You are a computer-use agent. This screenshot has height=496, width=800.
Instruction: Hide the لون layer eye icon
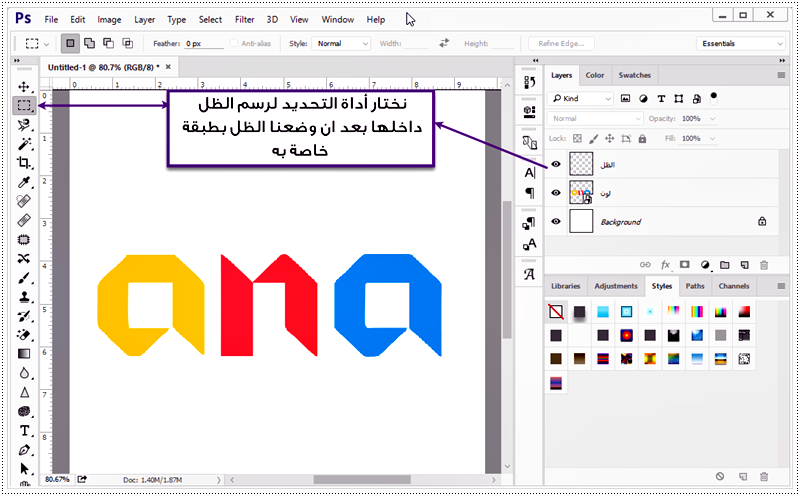556,193
